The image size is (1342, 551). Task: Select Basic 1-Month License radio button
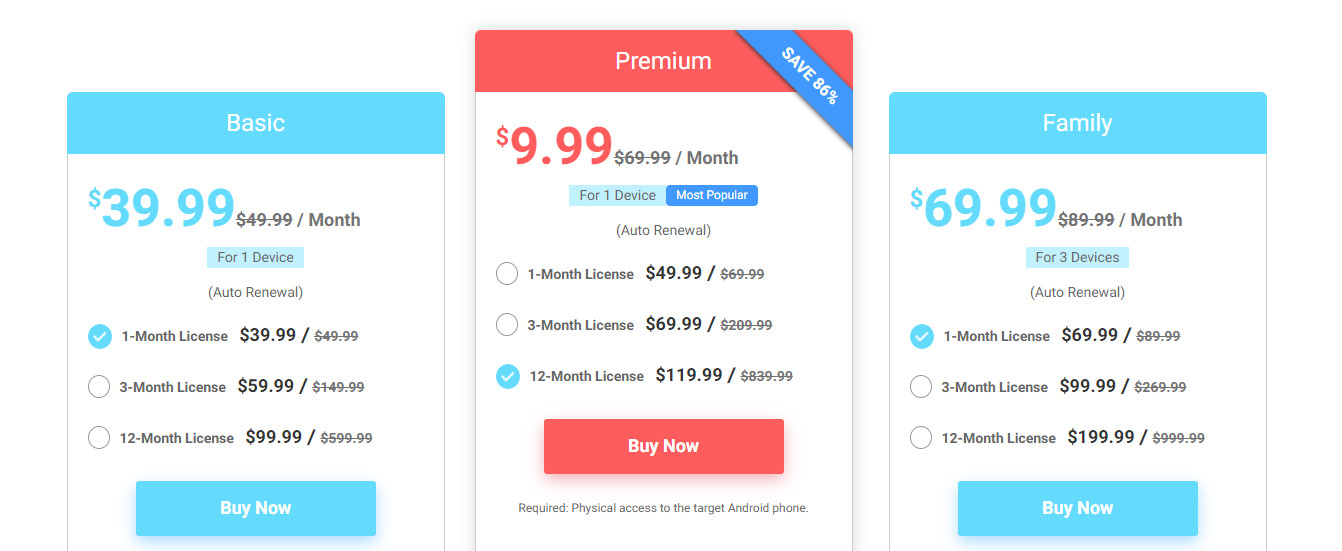click(99, 336)
